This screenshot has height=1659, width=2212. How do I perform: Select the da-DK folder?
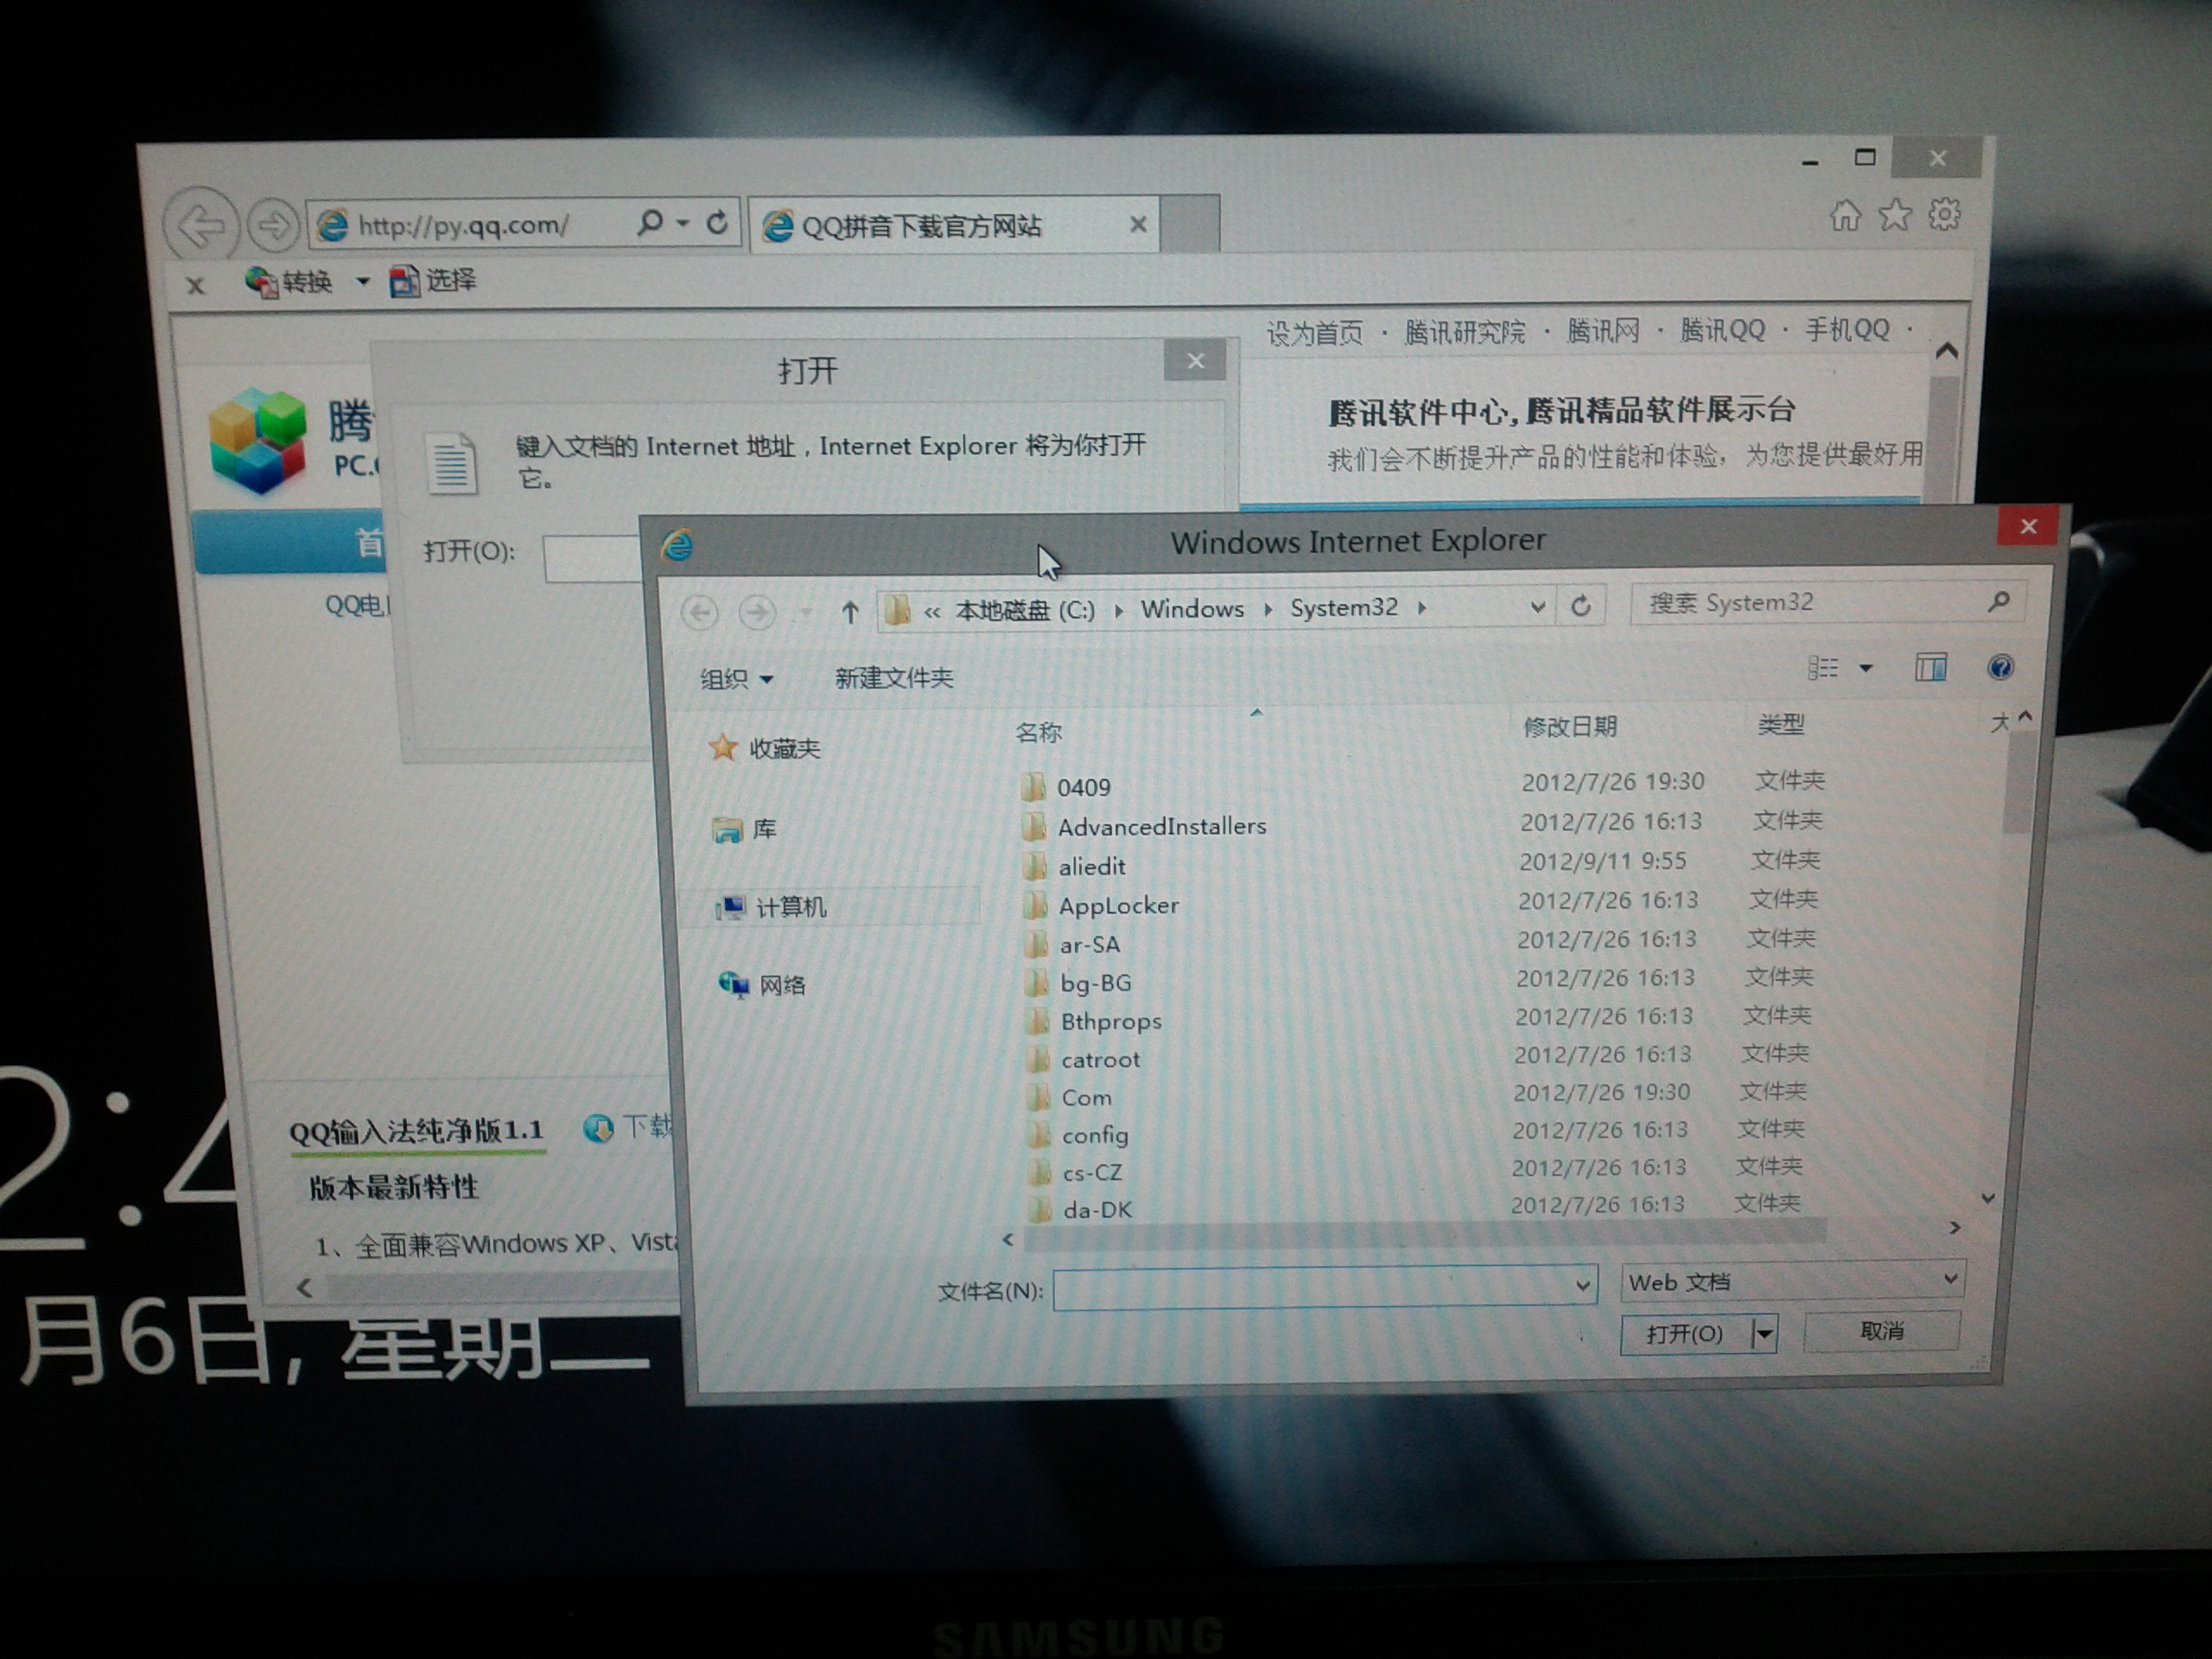pyautogui.click(x=1083, y=1209)
